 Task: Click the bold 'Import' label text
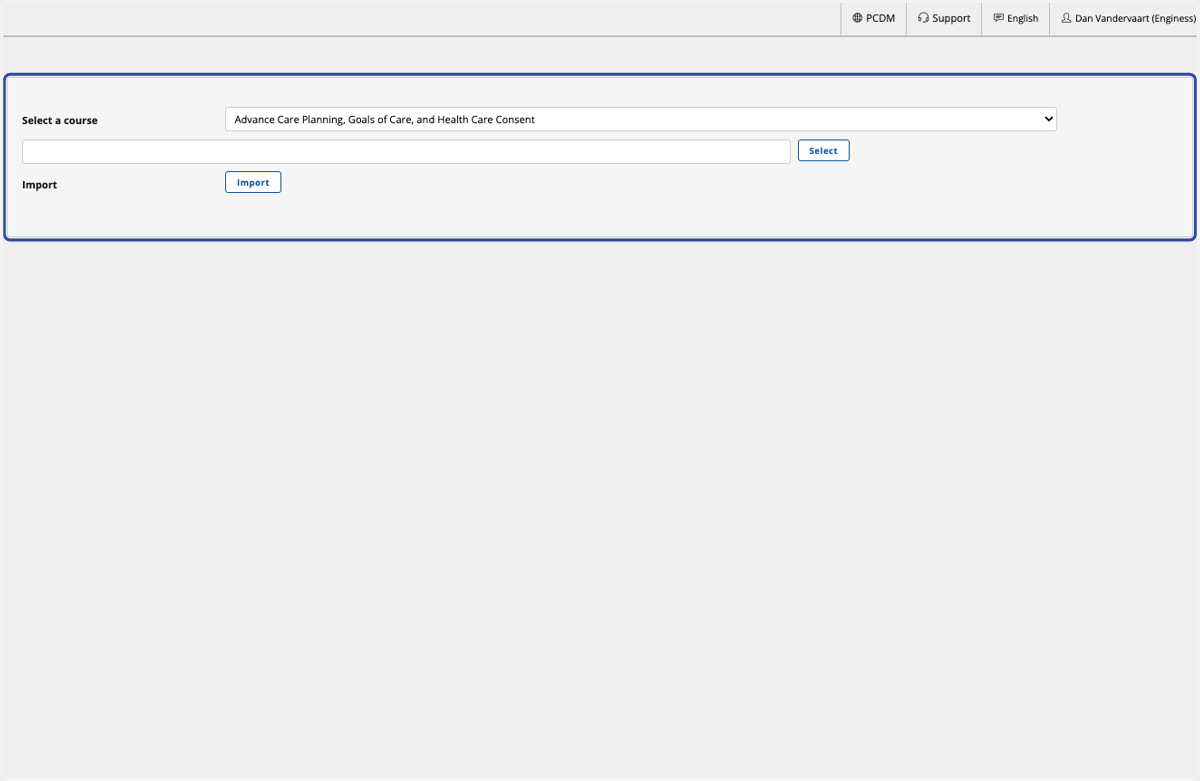pyautogui.click(x=40, y=185)
